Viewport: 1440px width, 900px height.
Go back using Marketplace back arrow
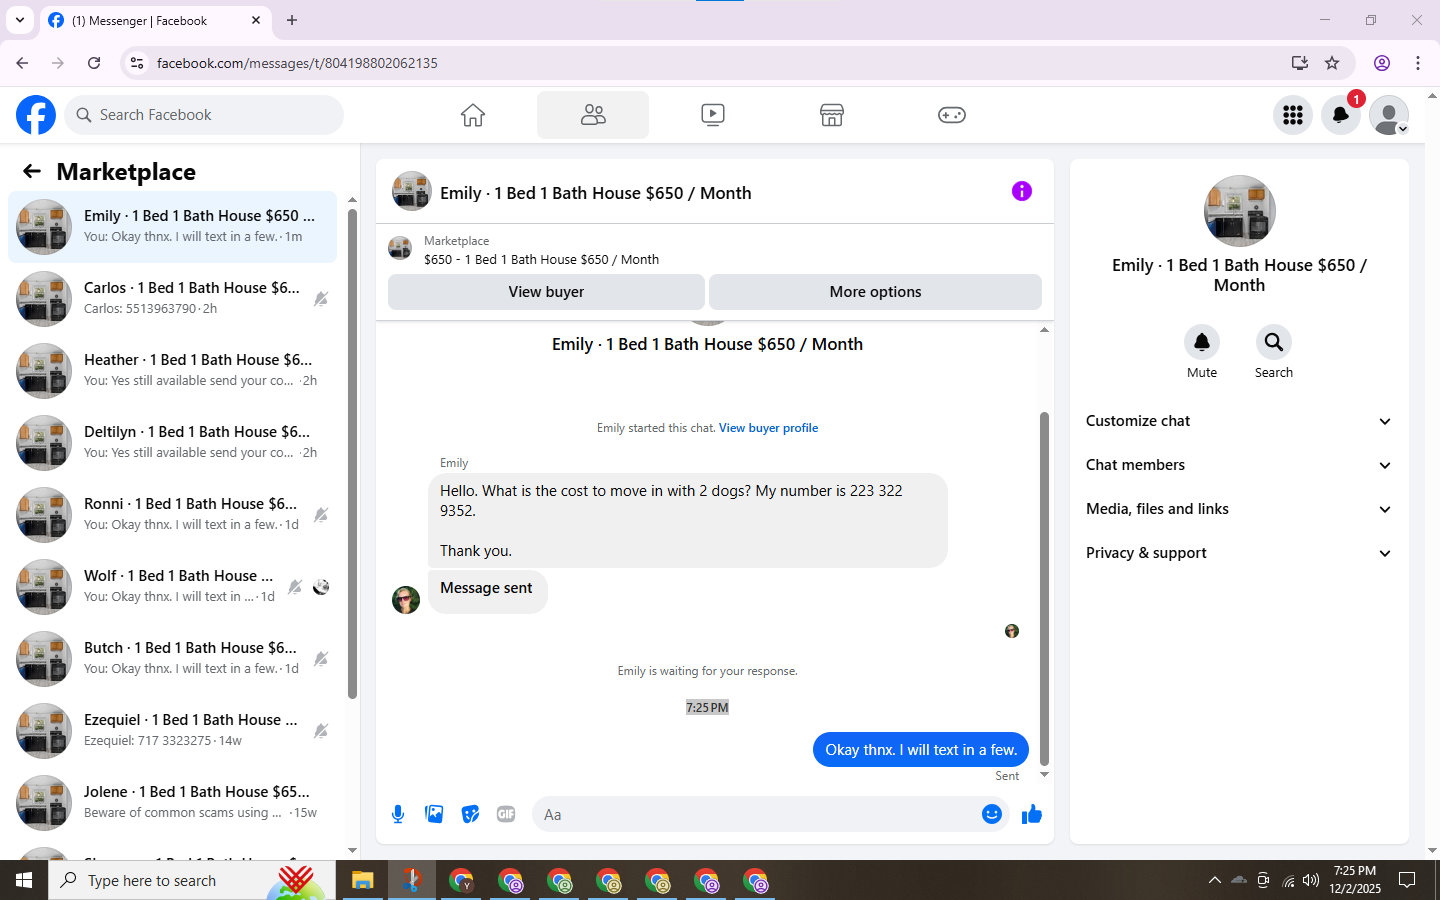click(x=32, y=172)
